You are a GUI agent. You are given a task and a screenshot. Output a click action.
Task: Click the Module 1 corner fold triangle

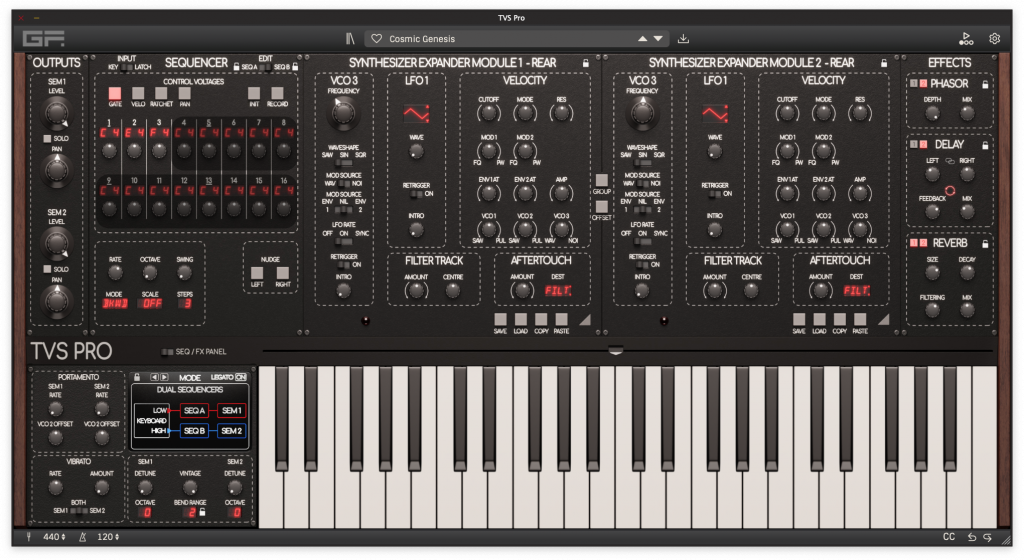tap(584, 319)
